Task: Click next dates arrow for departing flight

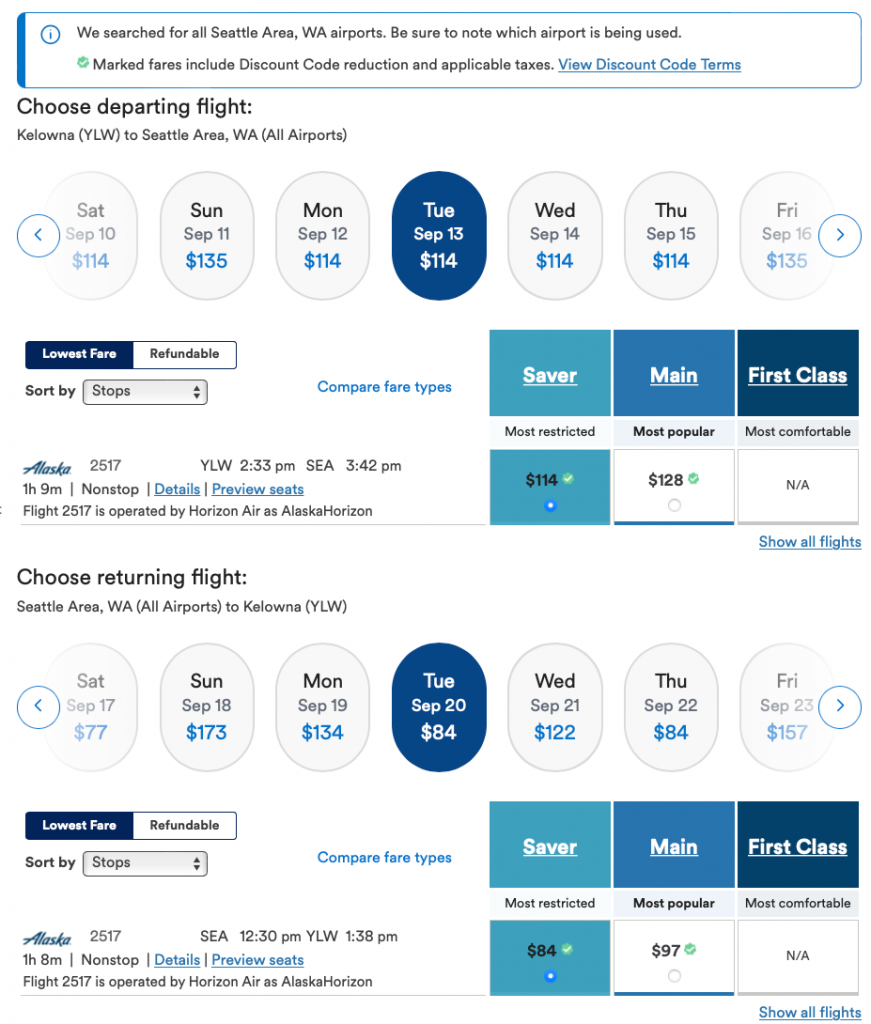Action: click(x=840, y=236)
